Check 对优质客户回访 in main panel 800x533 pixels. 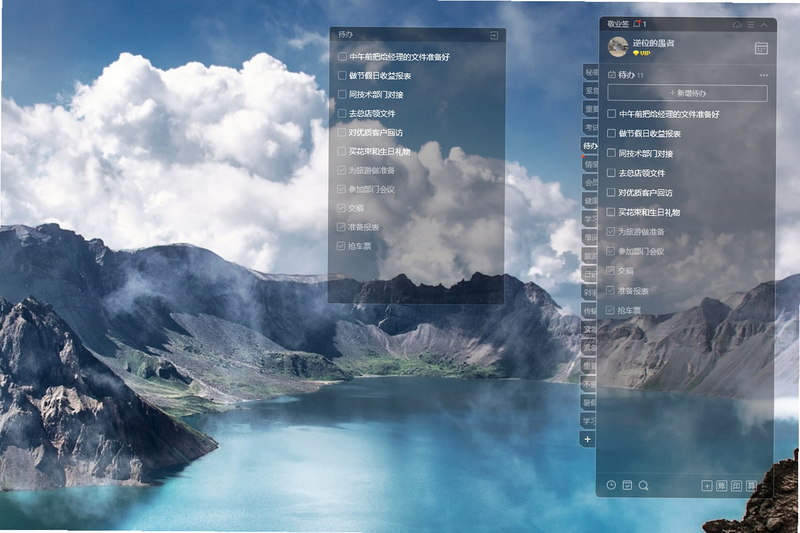[611, 192]
